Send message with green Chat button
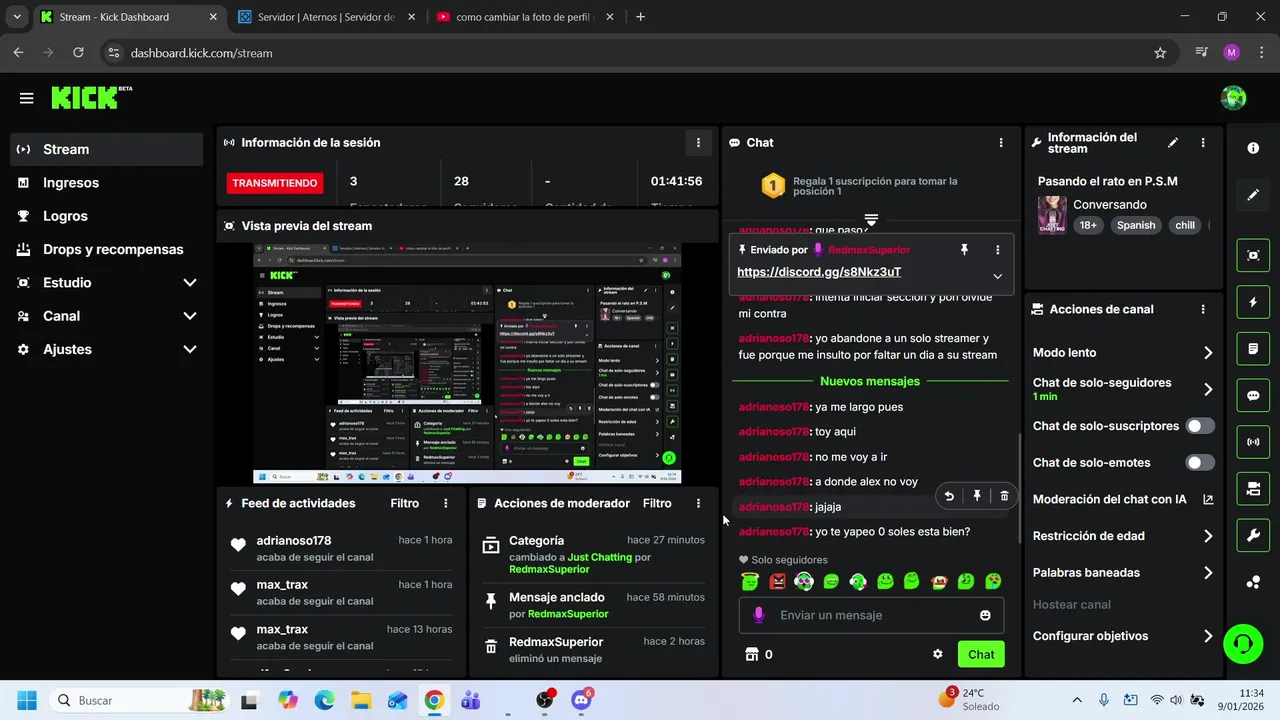Screen dimensions: 1280x720 981,654
